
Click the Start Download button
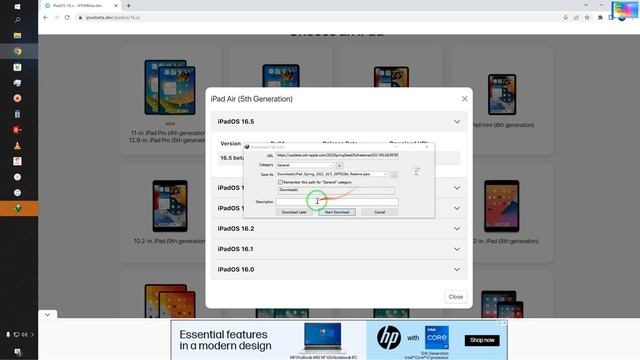click(x=337, y=212)
